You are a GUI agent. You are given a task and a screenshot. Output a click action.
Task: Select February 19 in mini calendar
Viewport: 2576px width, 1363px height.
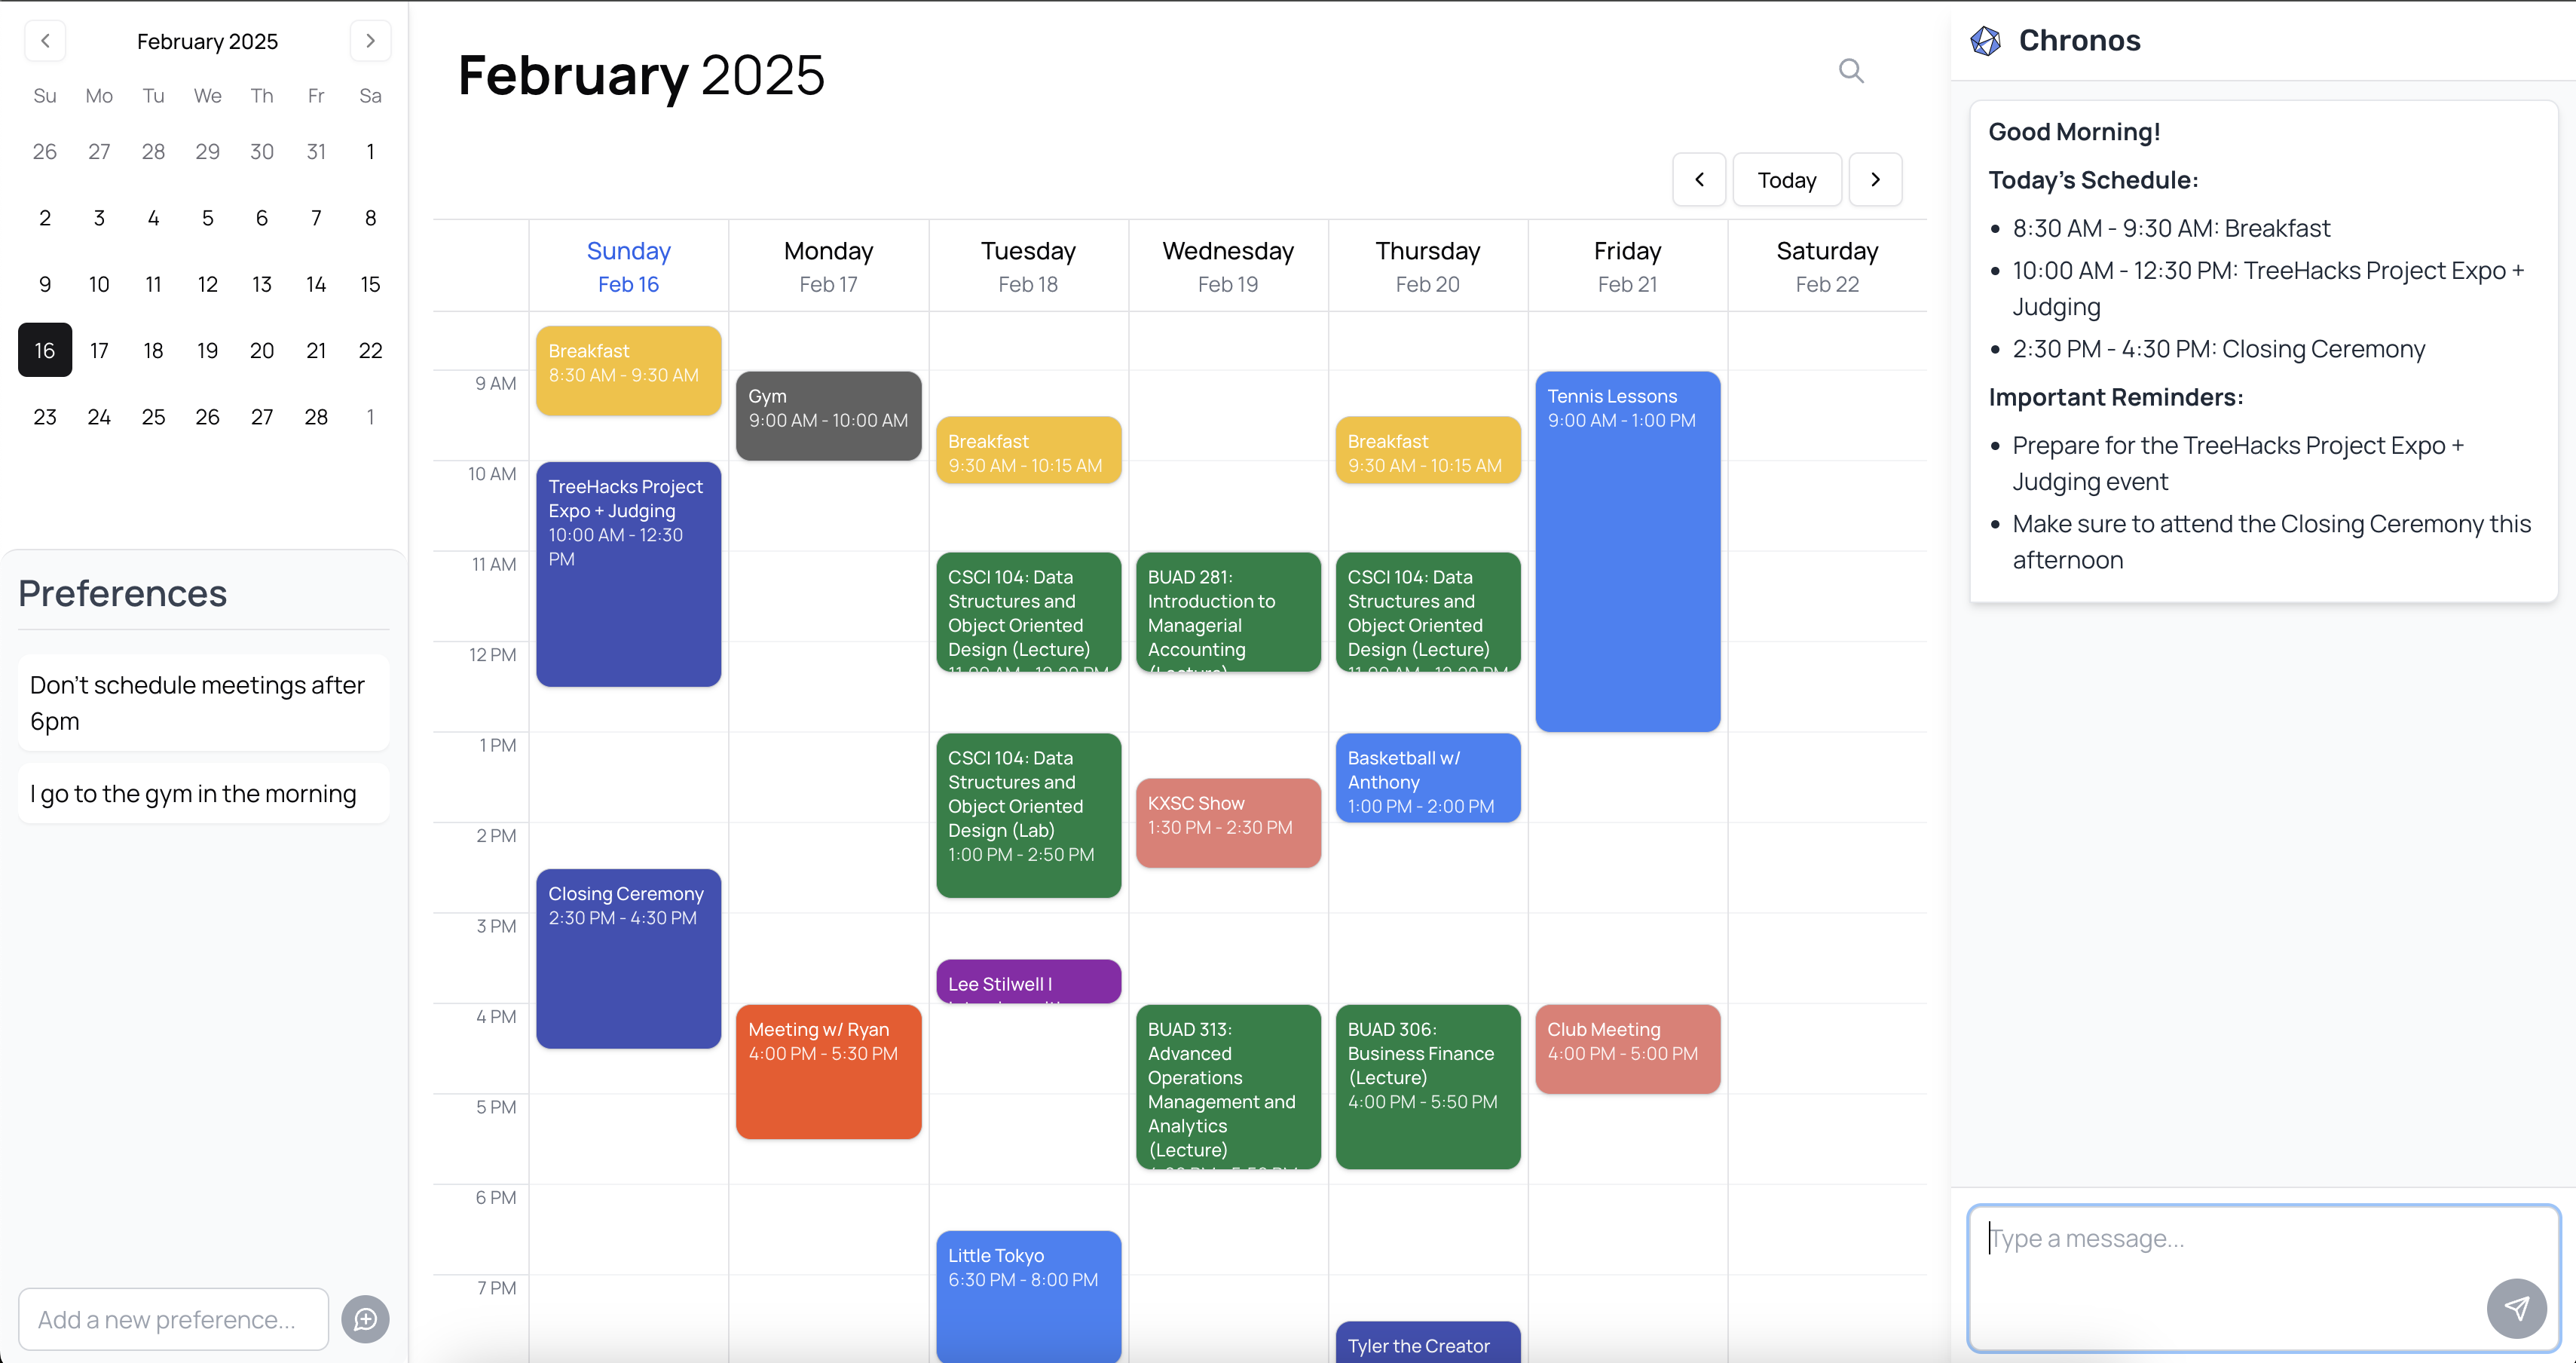point(207,351)
